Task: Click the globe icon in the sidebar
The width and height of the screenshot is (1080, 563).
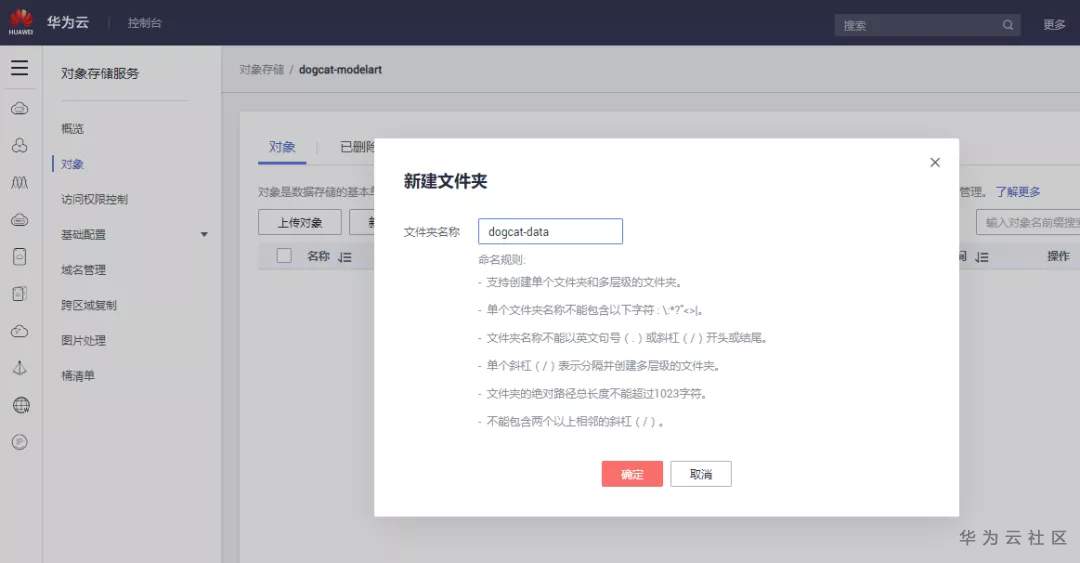Action: coord(21,405)
